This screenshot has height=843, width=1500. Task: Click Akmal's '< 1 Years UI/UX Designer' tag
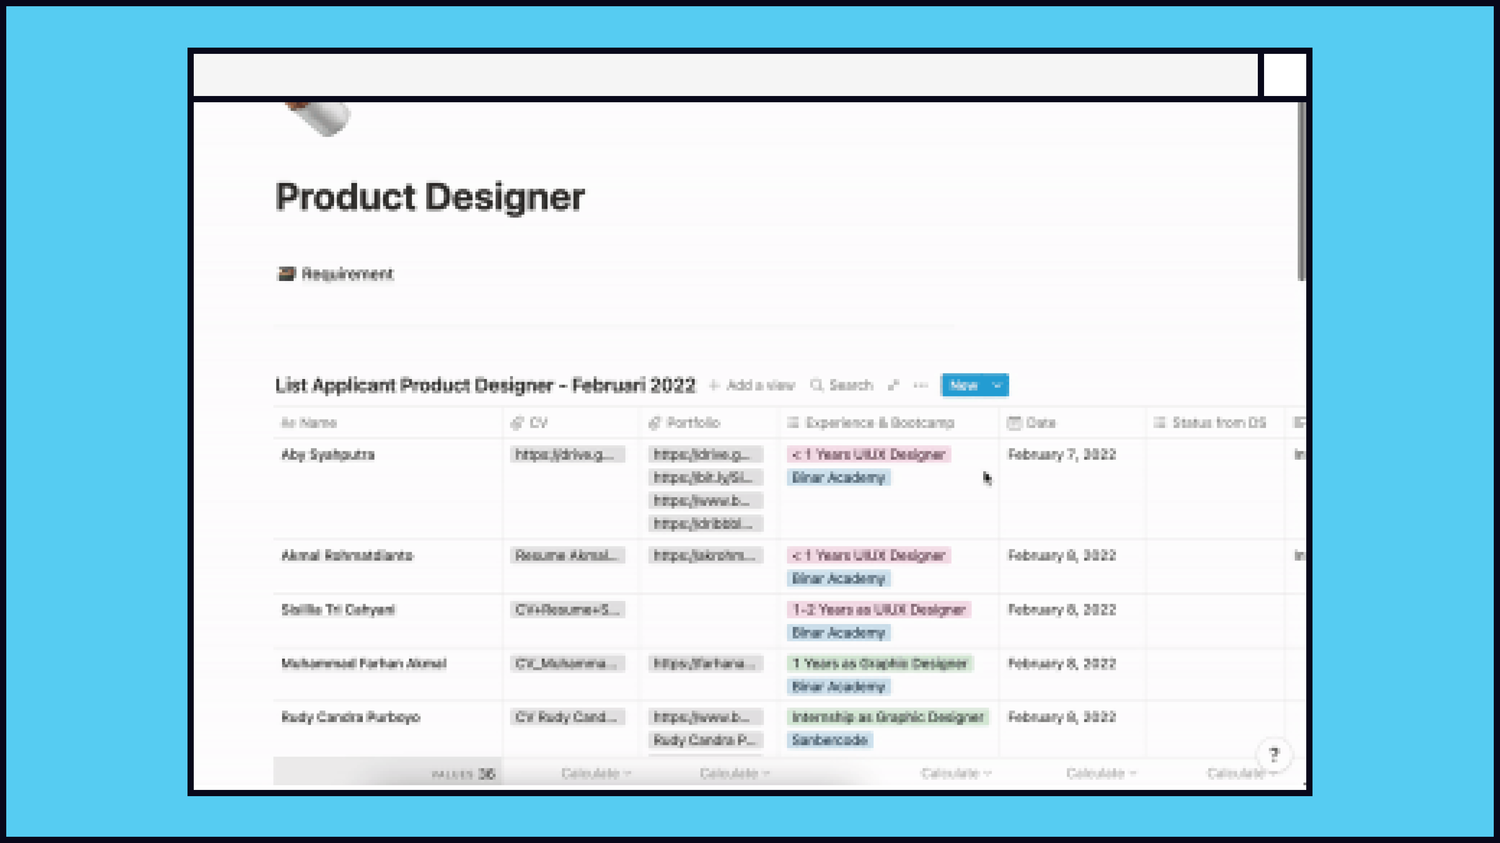[x=868, y=556]
